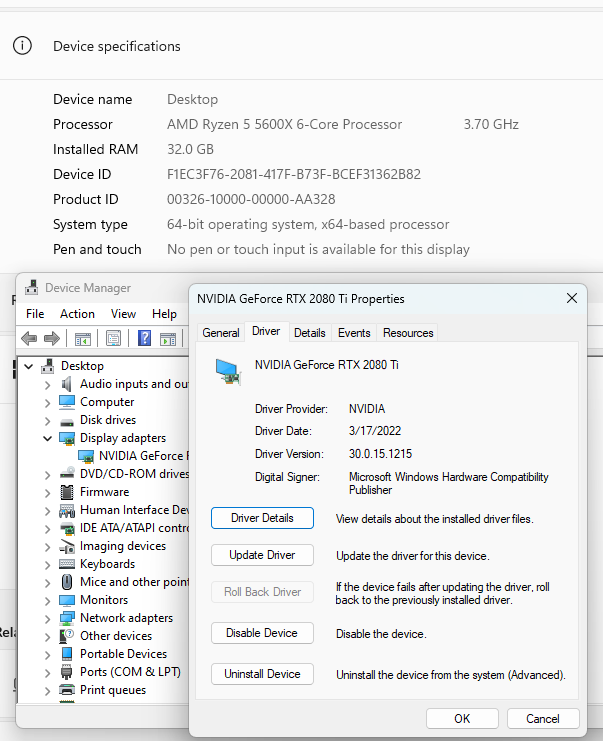The width and height of the screenshot is (603, 741).
Task: Click the info icon beside Device specifications
Action: pos(22,46)
